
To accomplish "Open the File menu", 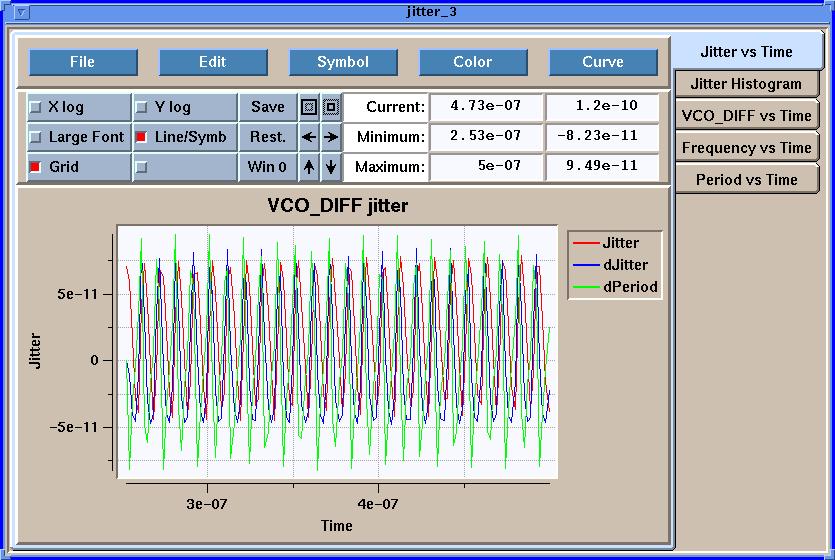I will pos(83,62).
